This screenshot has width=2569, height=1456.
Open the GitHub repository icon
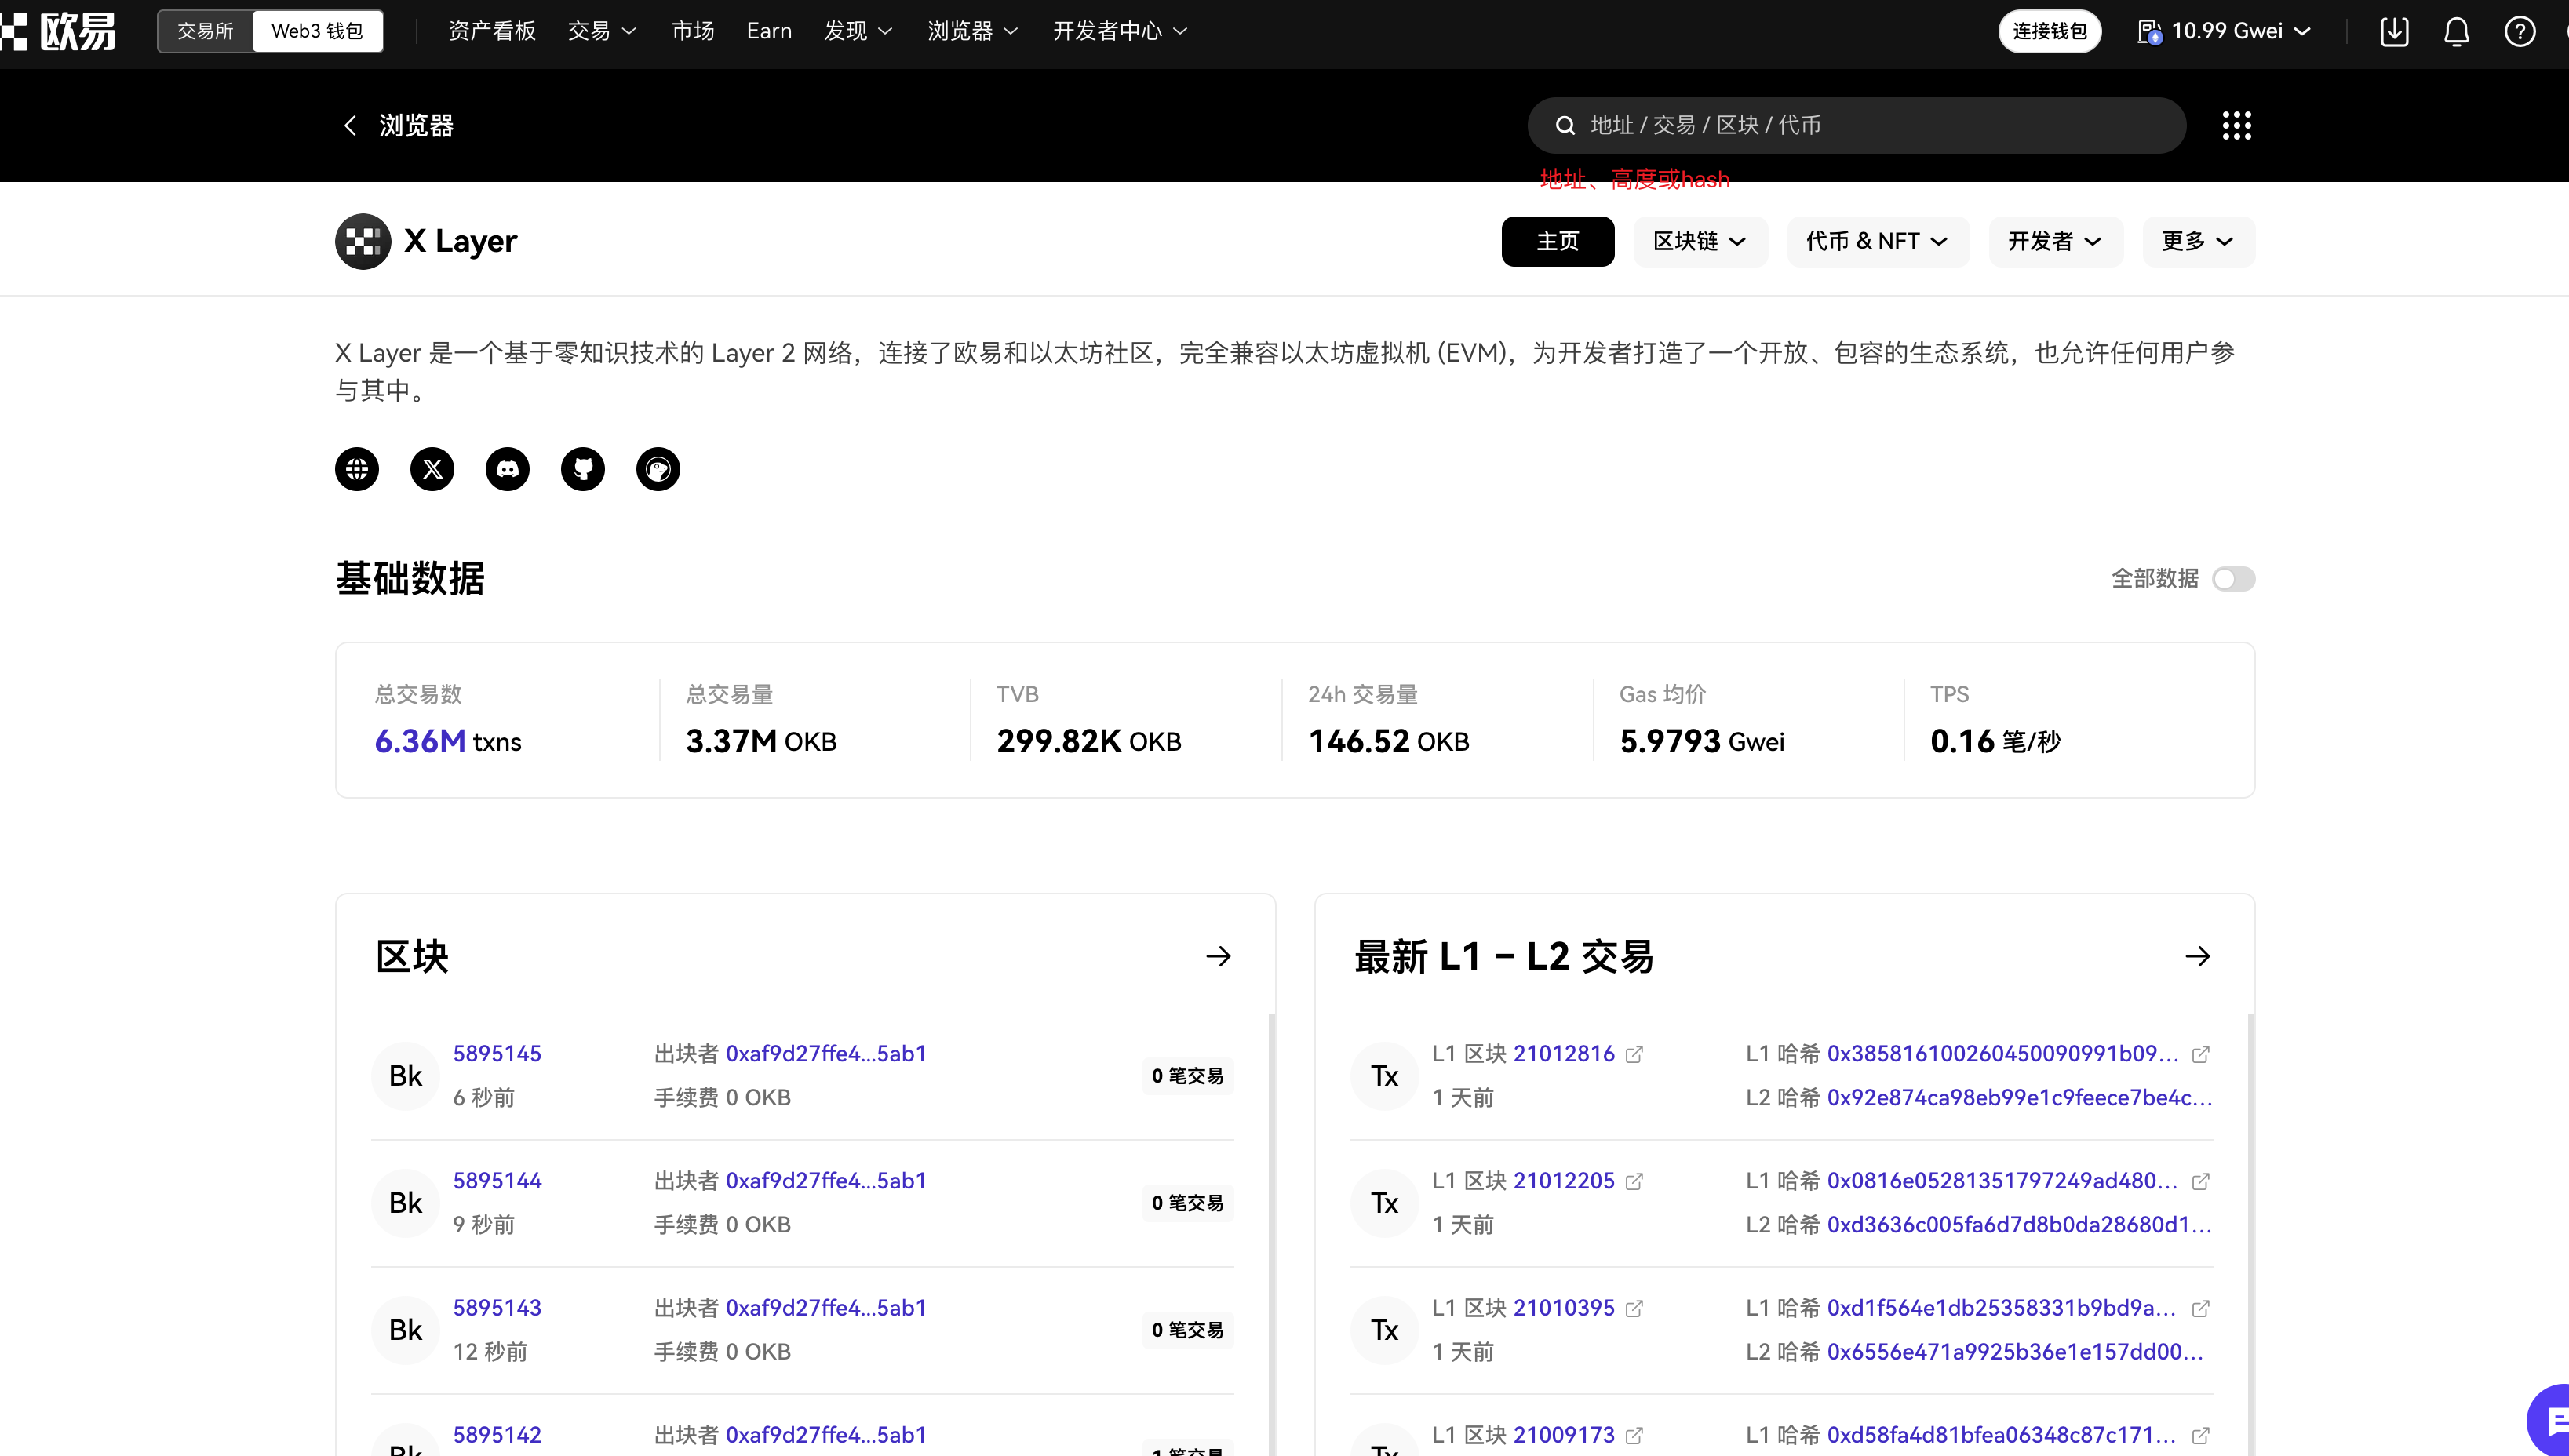(x=583, y=469)
